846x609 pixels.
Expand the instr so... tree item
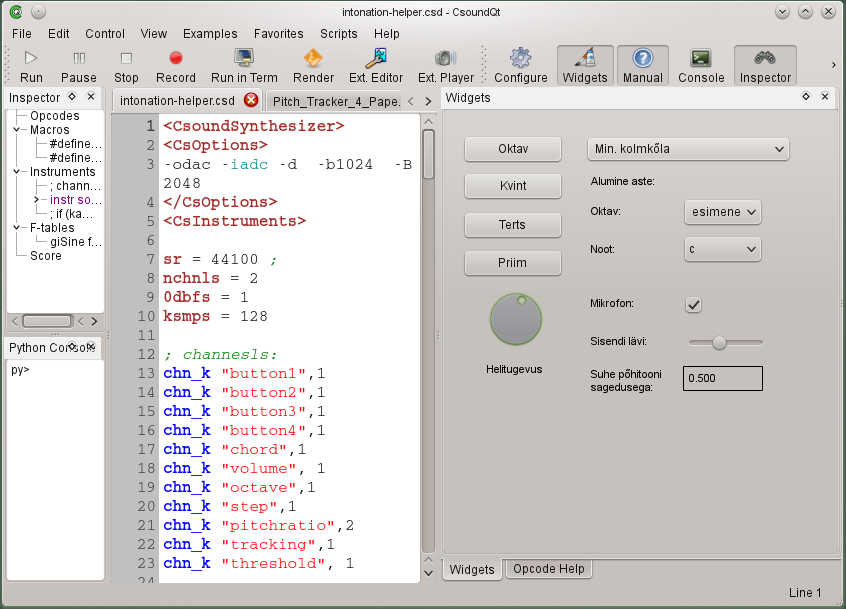37,200
